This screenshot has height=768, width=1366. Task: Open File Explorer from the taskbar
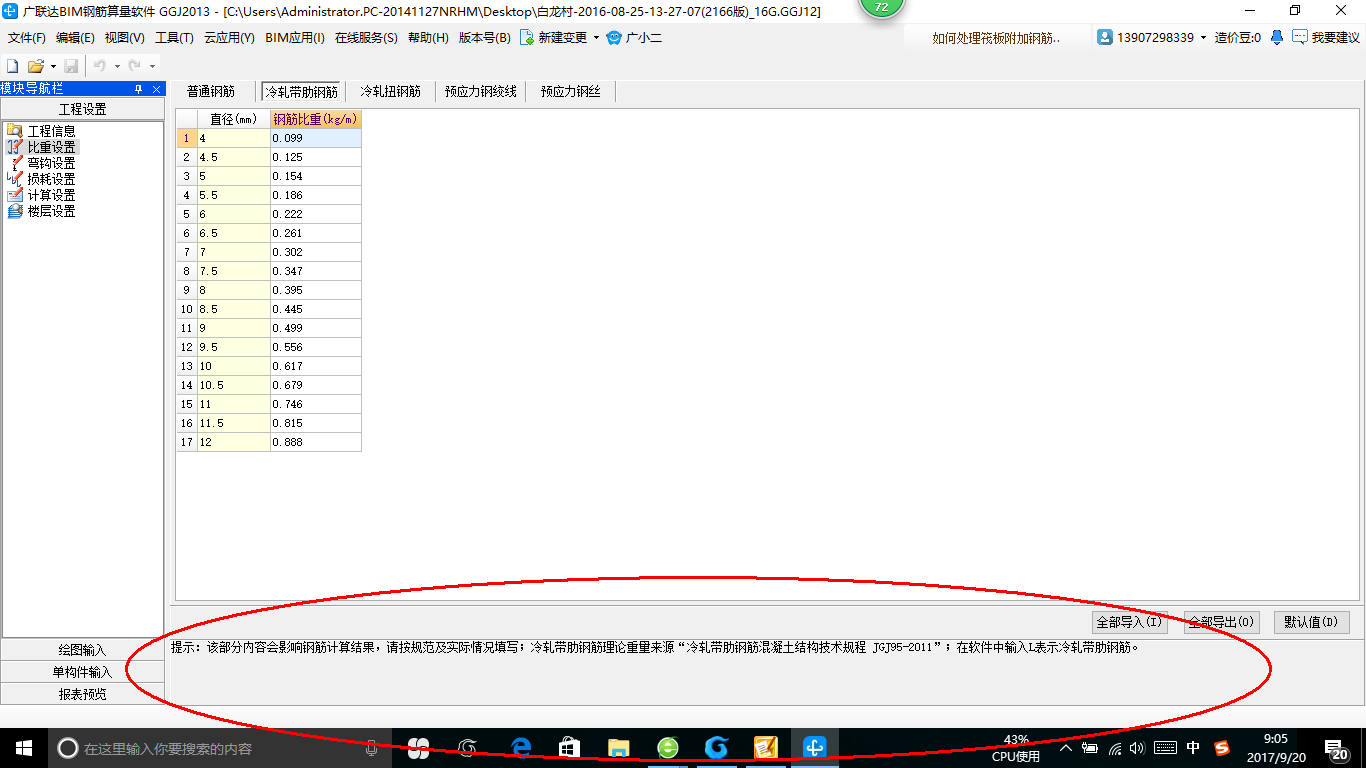[x=619, y=748]
